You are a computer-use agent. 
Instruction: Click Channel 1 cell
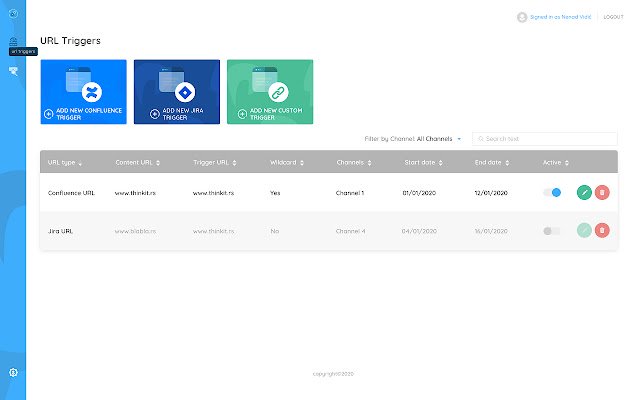pyautogui.click(x=350, y=193)
